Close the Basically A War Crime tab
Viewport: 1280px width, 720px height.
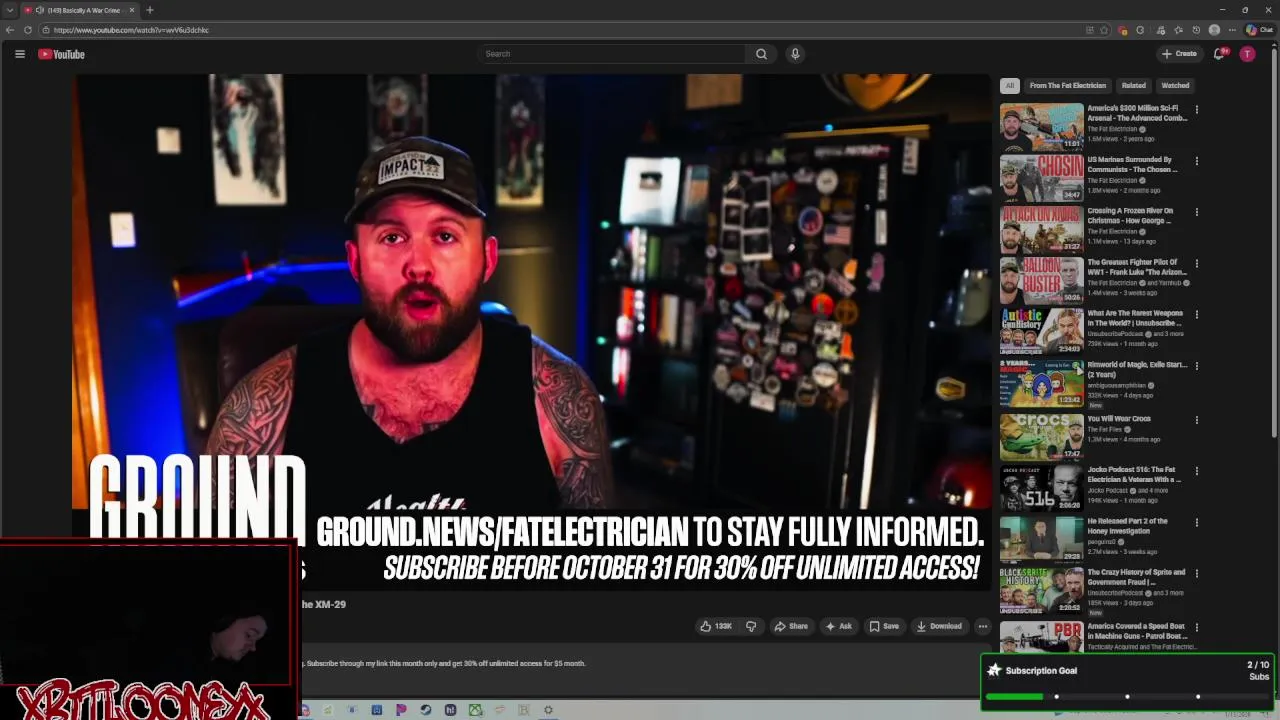point(131,10)
